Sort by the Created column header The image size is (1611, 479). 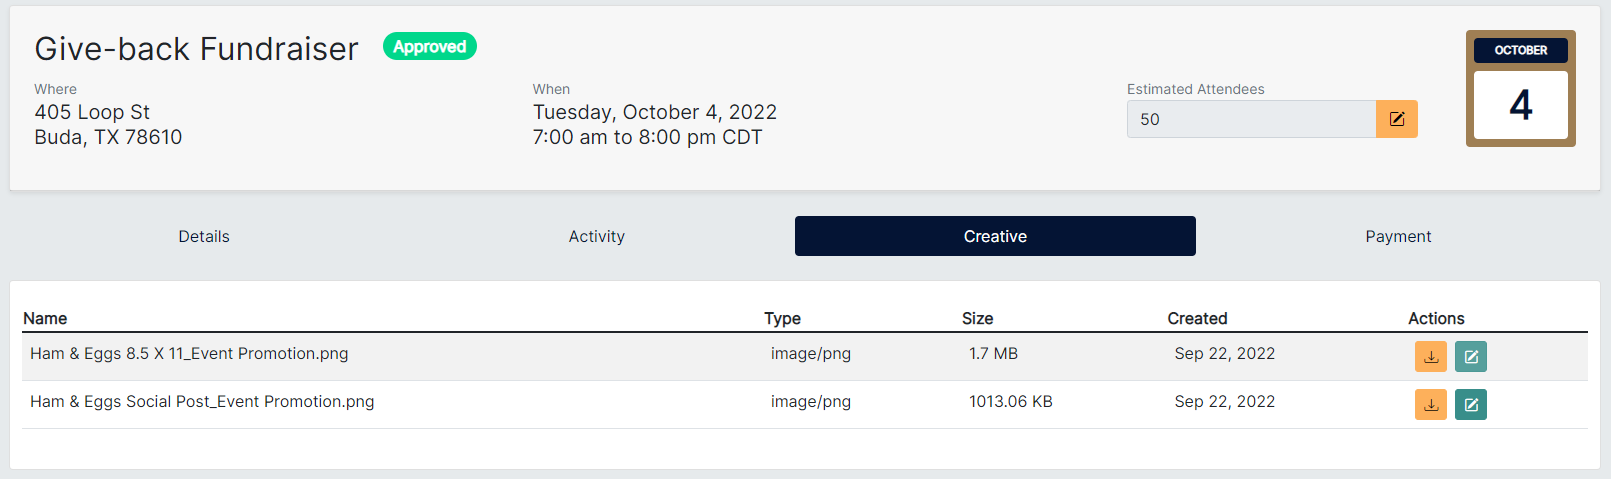coord(1197,318)
